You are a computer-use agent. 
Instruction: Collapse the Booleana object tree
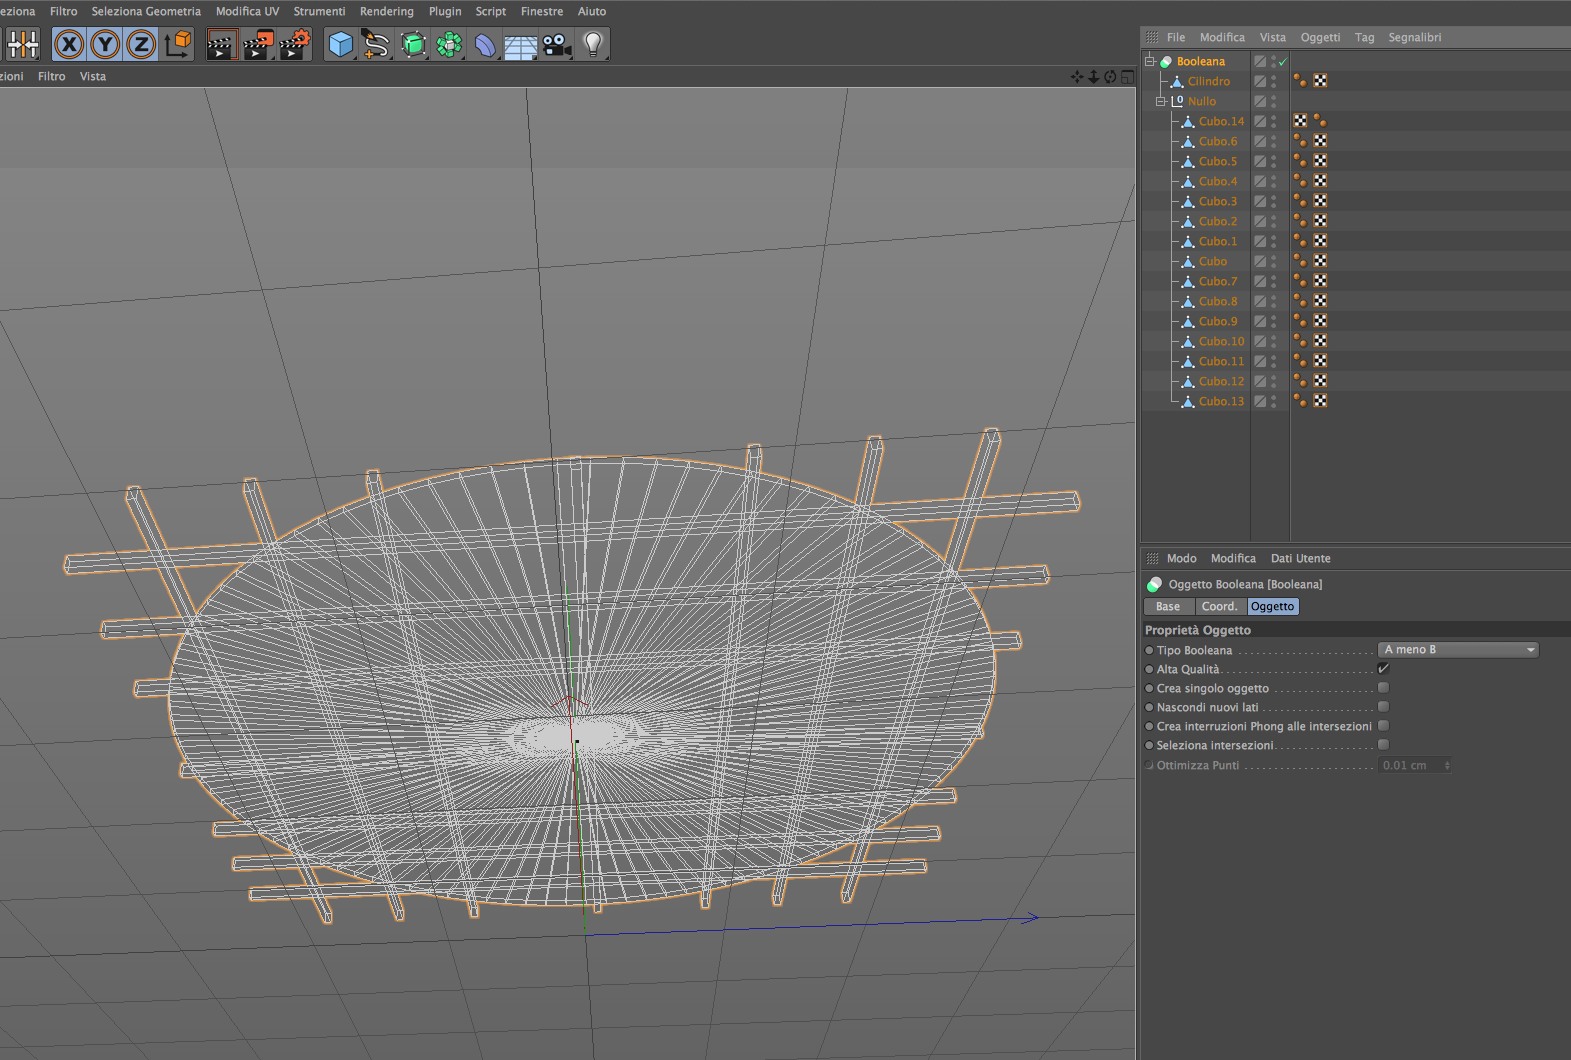1150,61
